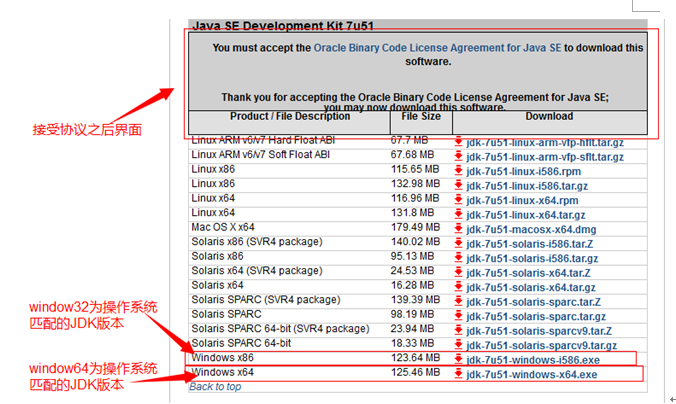676x404 pixels.
Task: Download jdk-7u51-solaris-i586.tar.Z file
Action: pyautogui.click(x=529, y=244)
